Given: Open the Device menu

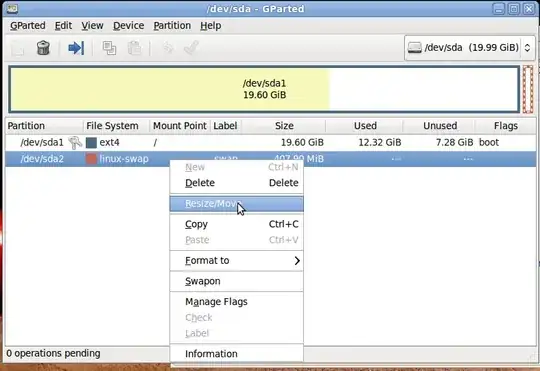Looking at the screenshot, I should 128,25.
